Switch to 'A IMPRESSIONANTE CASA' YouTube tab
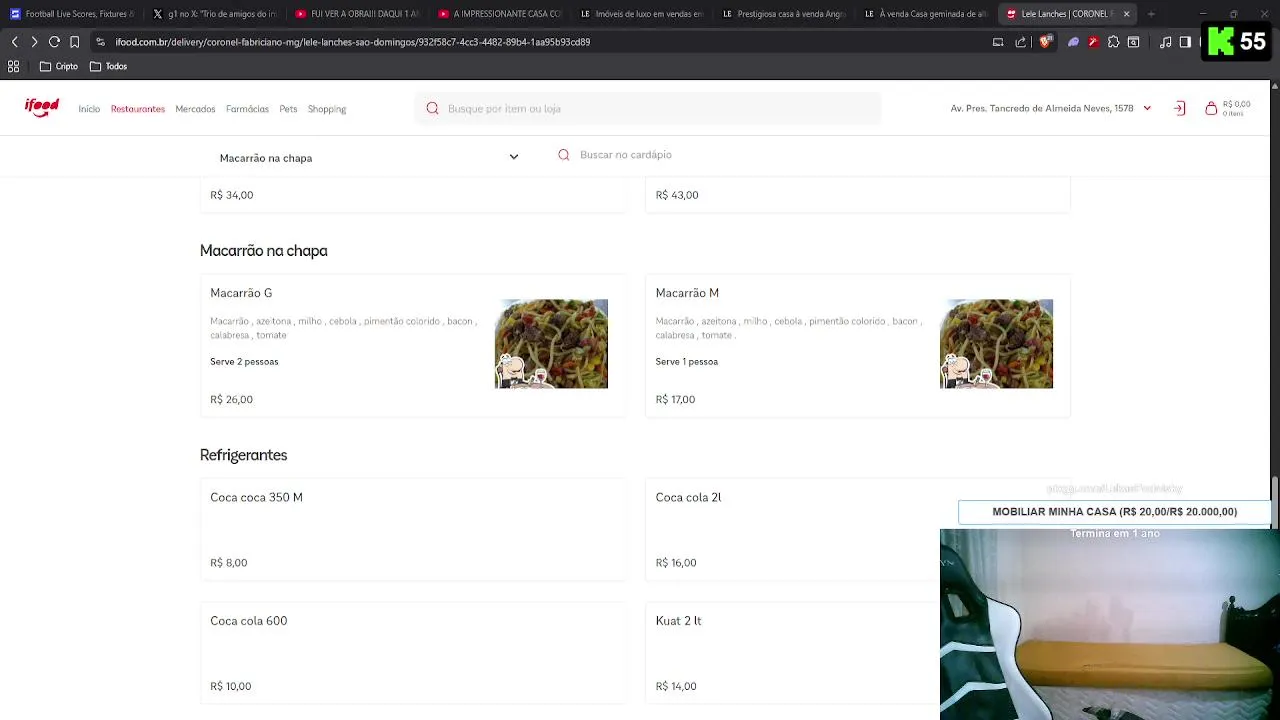The image size is (1280, 720). (x=499, y=14)
